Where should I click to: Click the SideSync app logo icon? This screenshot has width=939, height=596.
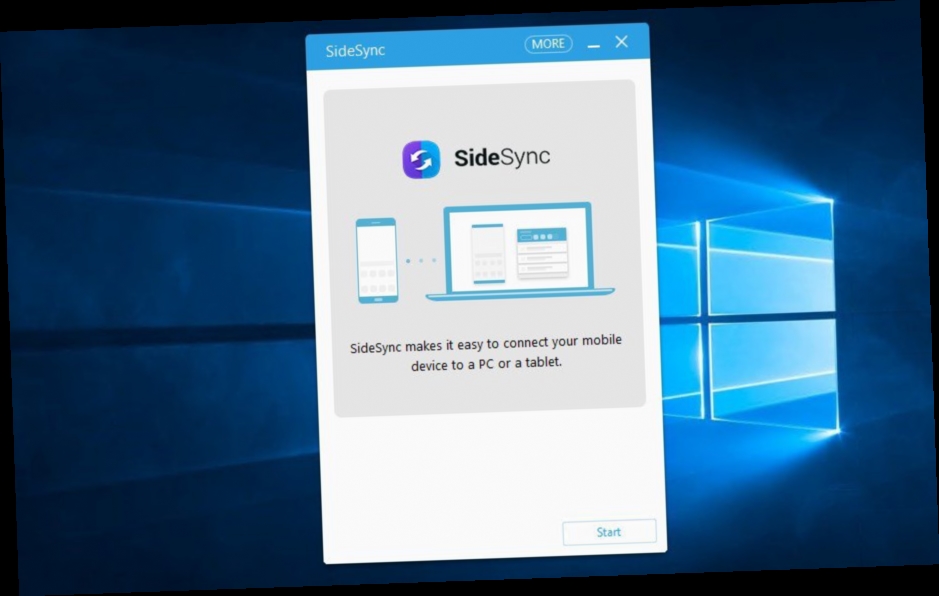tap(421, 159)
